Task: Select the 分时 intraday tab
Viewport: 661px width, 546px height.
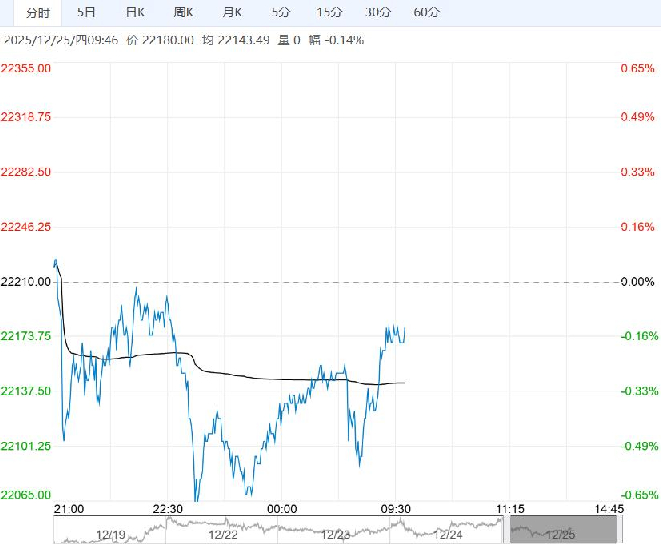Action: click(37, 13)
